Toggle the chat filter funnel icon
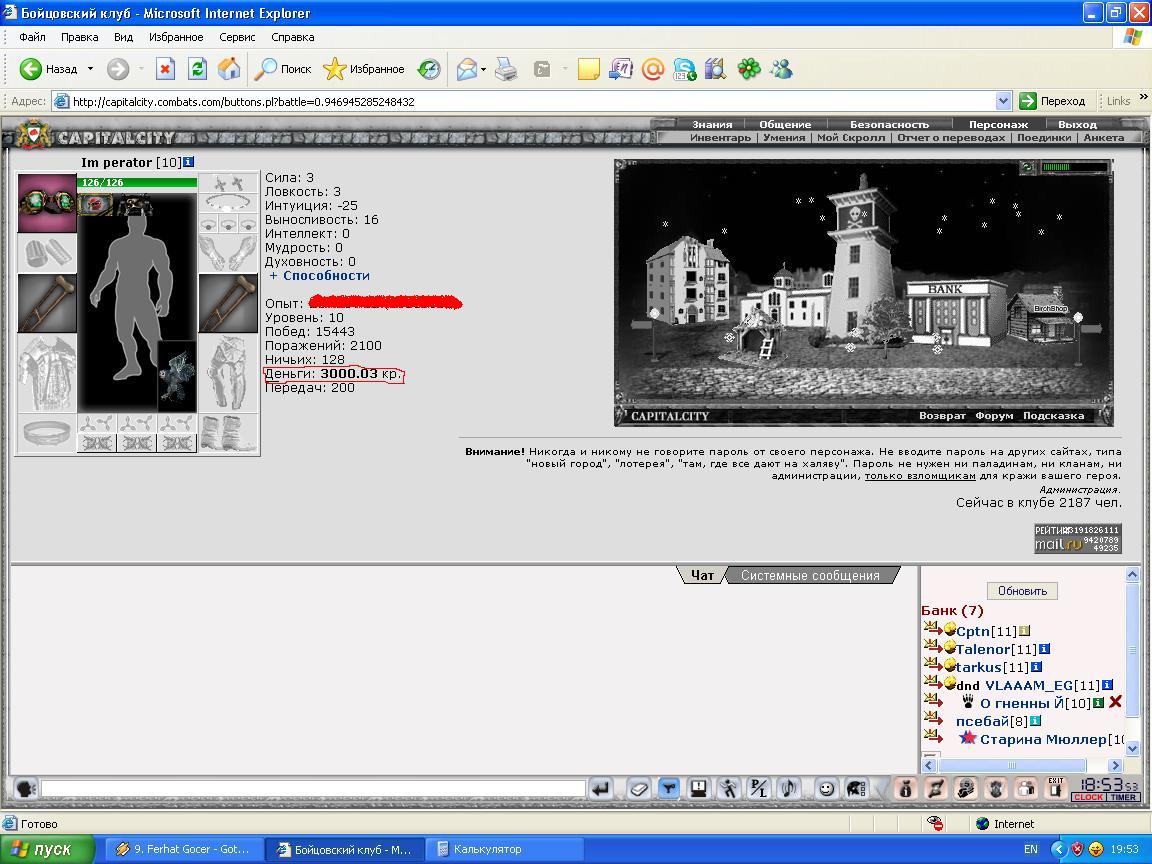 (x=669, y=789)
